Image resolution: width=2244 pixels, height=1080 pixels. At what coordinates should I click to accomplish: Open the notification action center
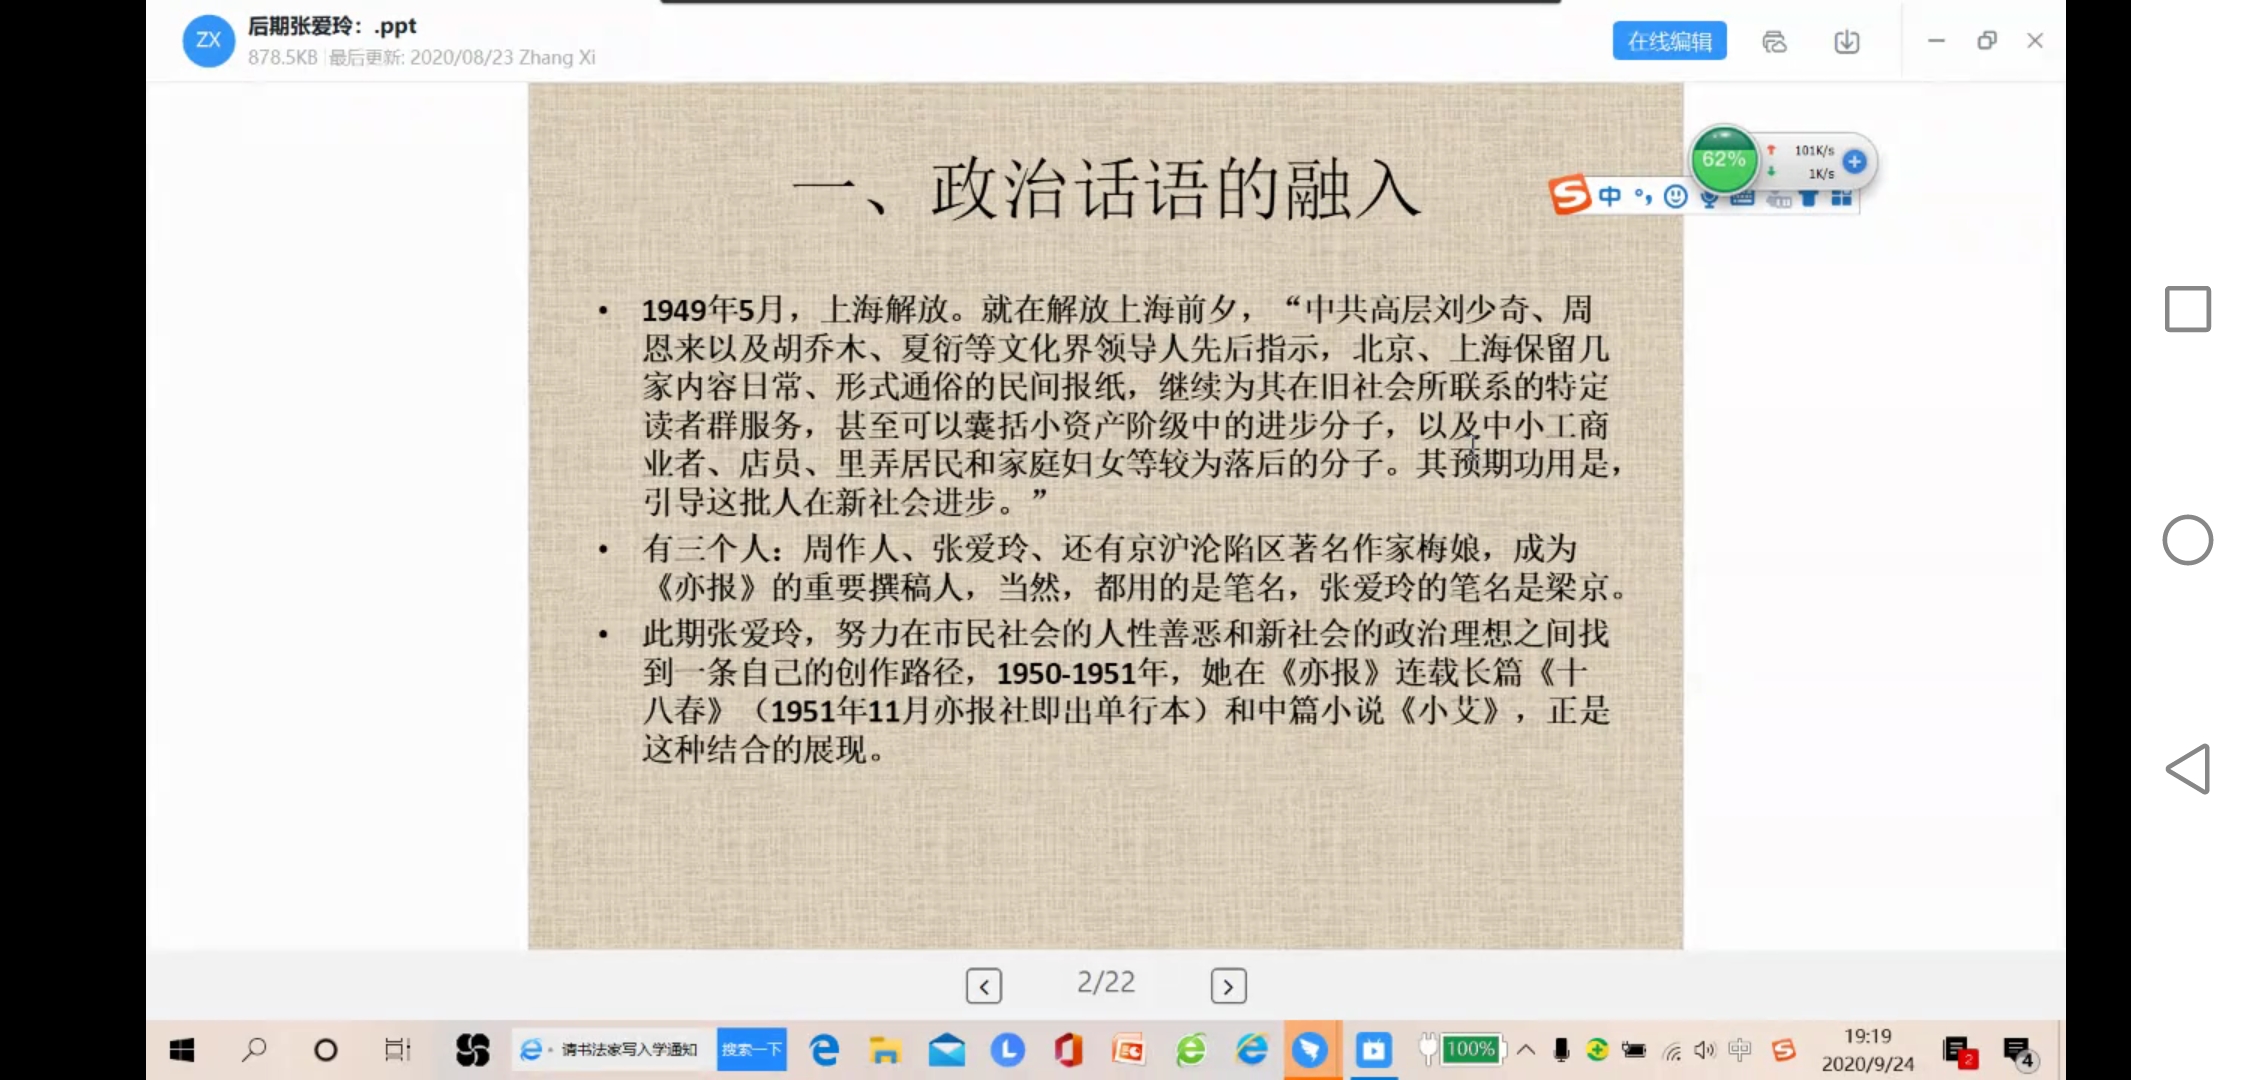click(2018, 1051)
